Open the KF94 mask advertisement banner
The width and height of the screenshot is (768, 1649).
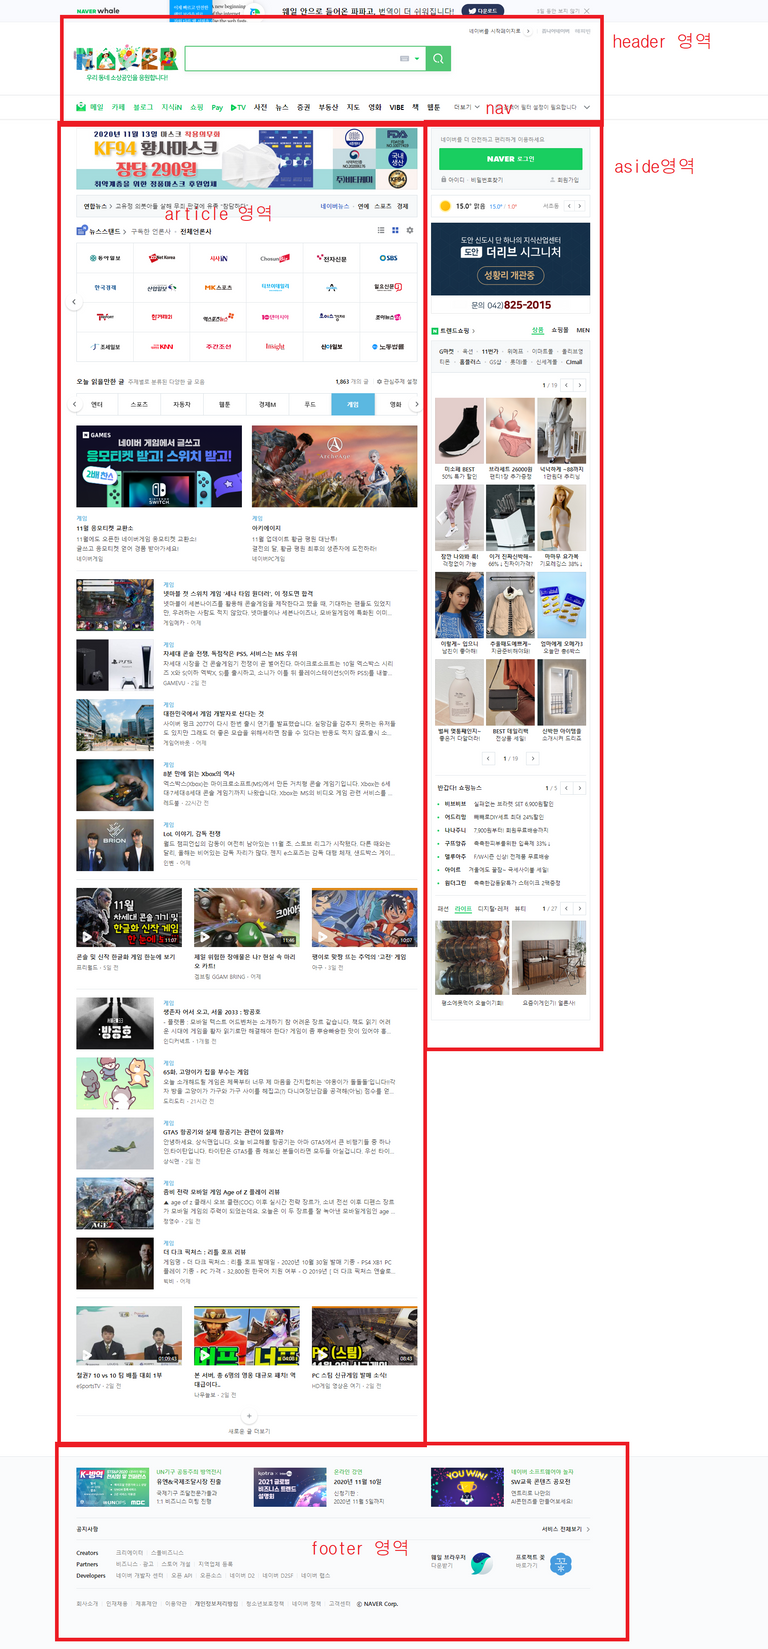point(247,159)
